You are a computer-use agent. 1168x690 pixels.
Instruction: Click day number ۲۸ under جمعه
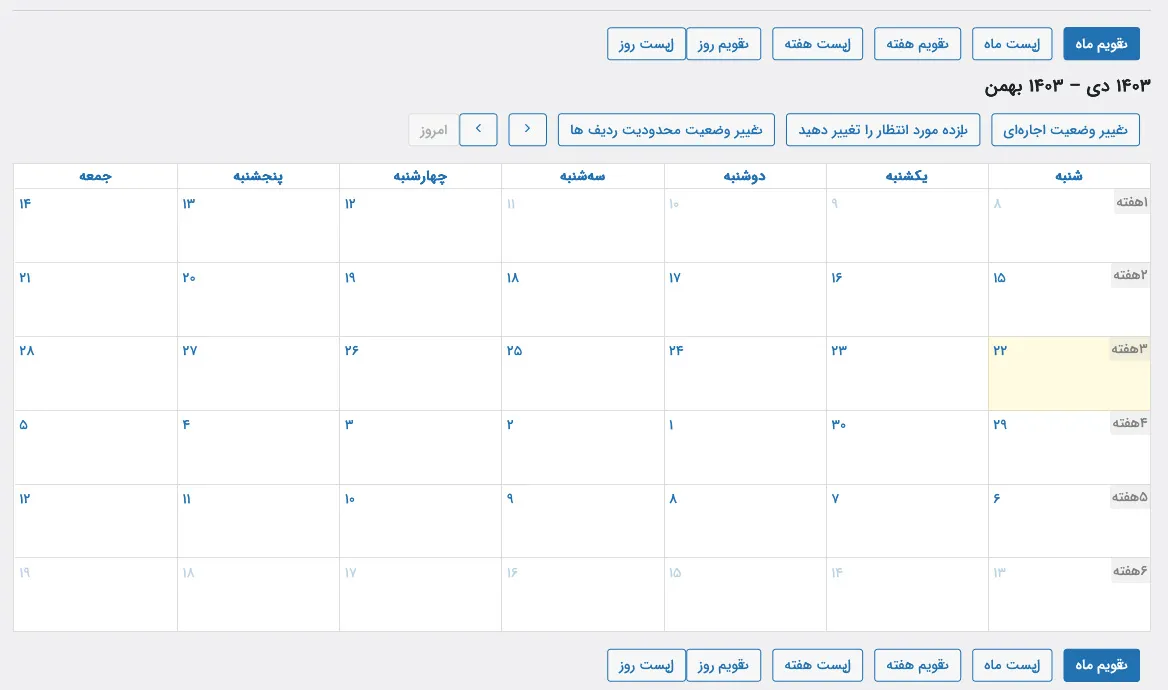click(27, 350)
